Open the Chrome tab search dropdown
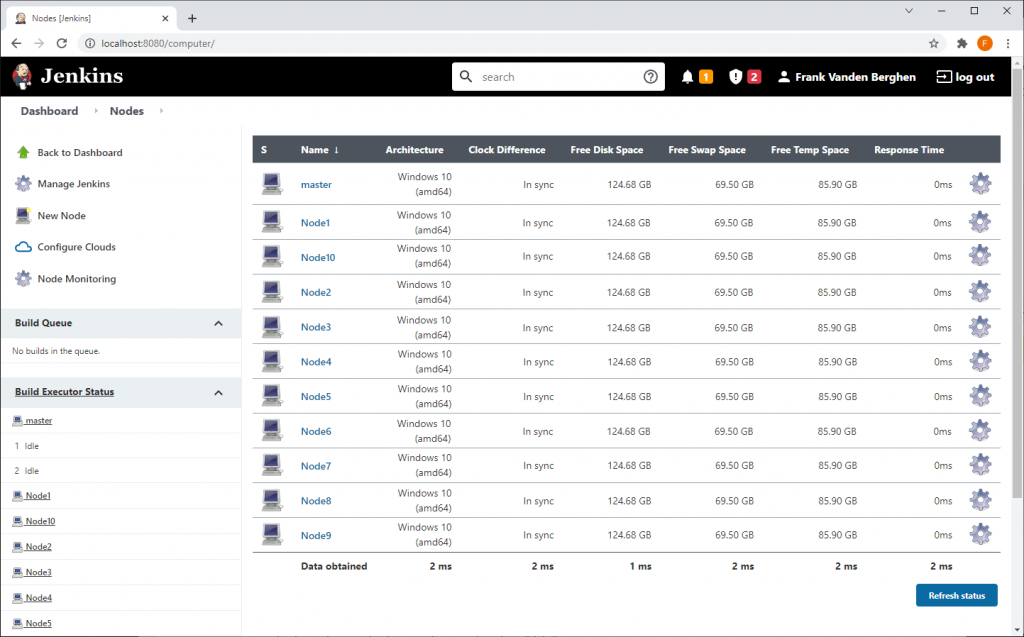Screen dimensions: 1024x637 click(908, 10)
